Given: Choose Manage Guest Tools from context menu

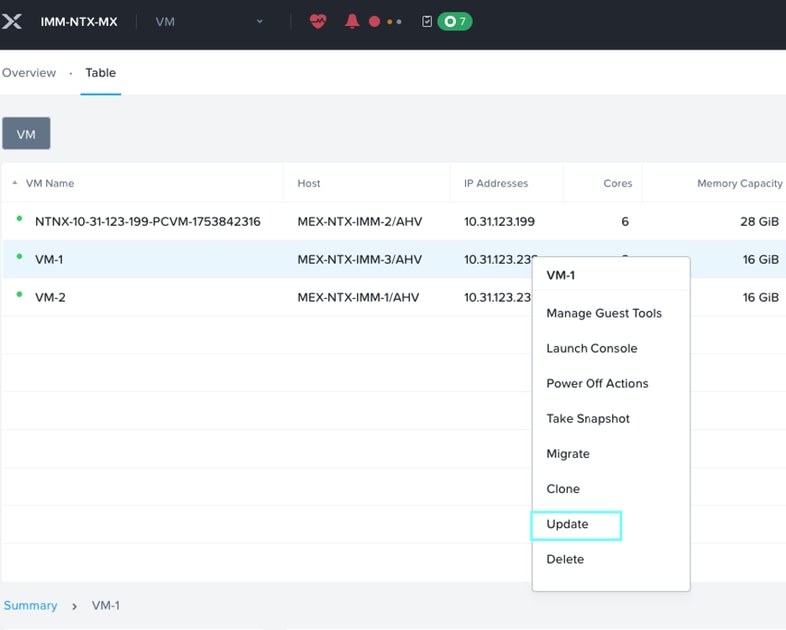Looking at the screenshot, I should [x=604, y=313].
